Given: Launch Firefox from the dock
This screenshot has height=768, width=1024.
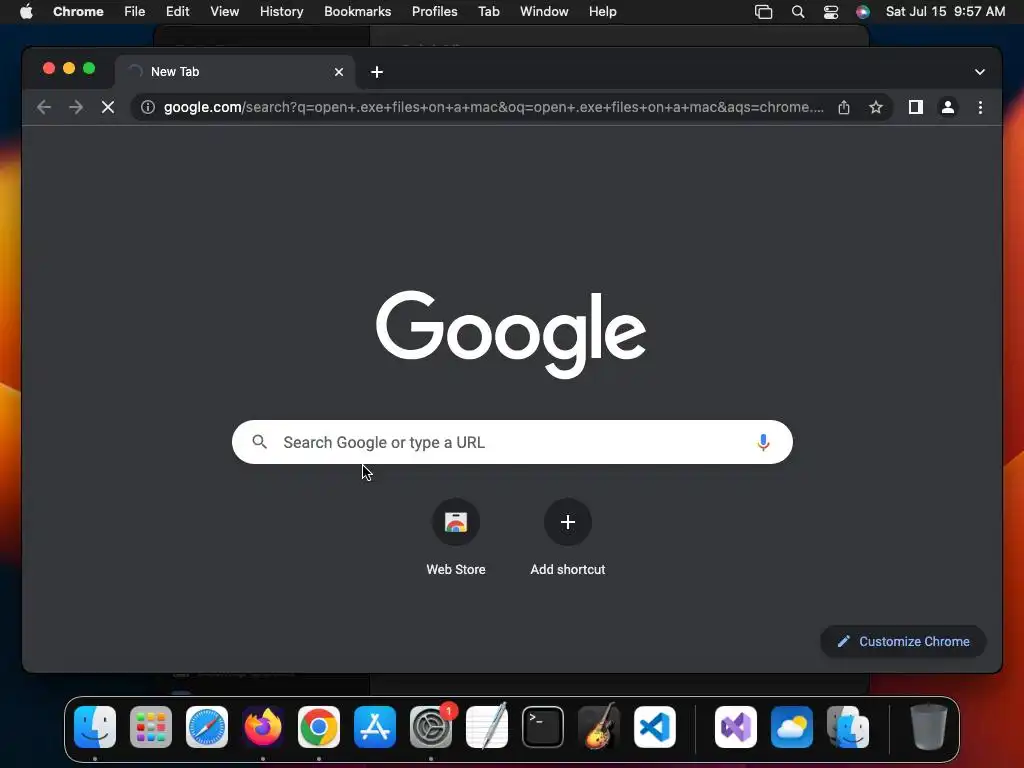Looking at the screenshot, I should point(263,727).
